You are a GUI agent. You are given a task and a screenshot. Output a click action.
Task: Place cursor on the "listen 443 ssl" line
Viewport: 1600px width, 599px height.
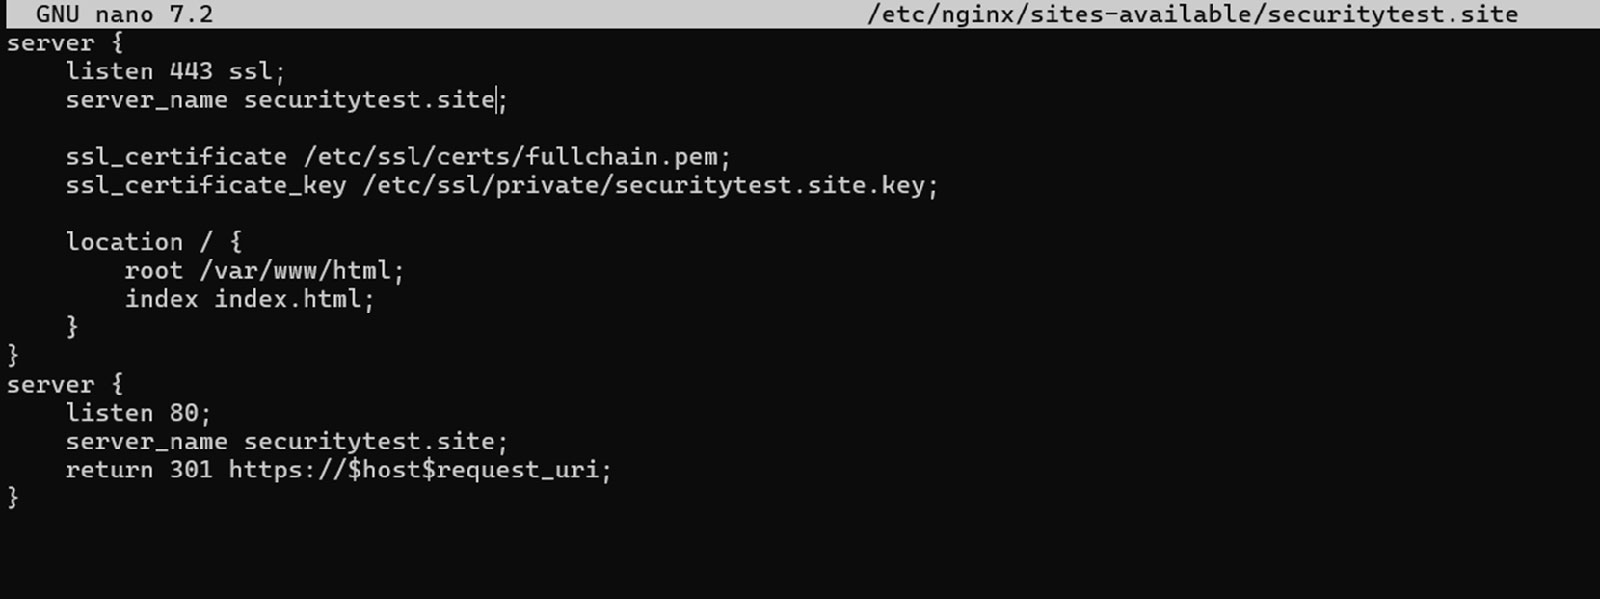coord(110,71)
